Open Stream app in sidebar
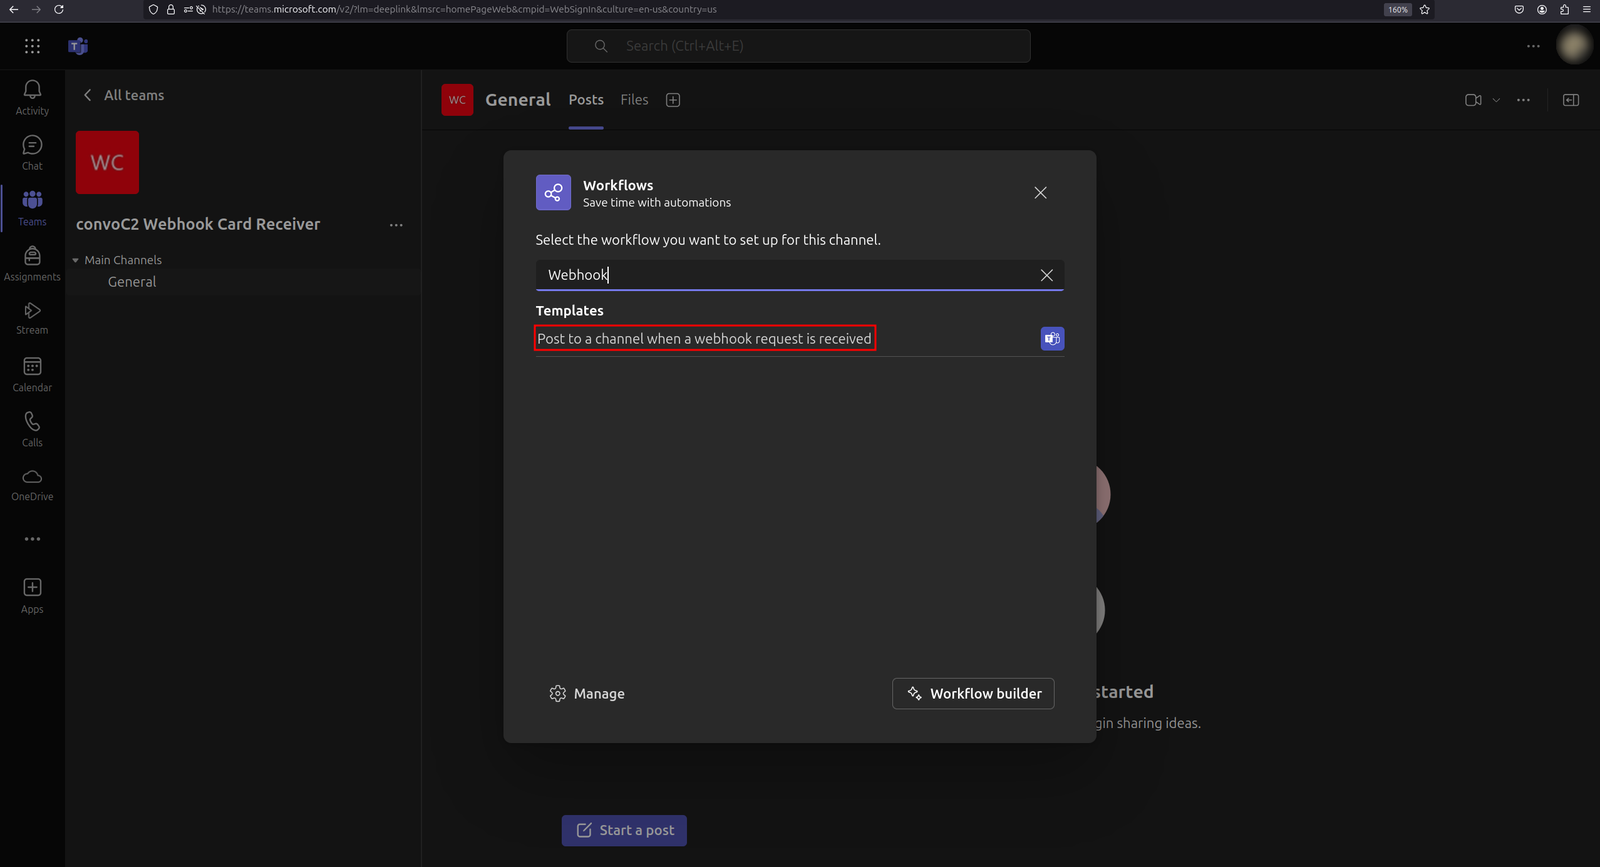 point(32,318)
